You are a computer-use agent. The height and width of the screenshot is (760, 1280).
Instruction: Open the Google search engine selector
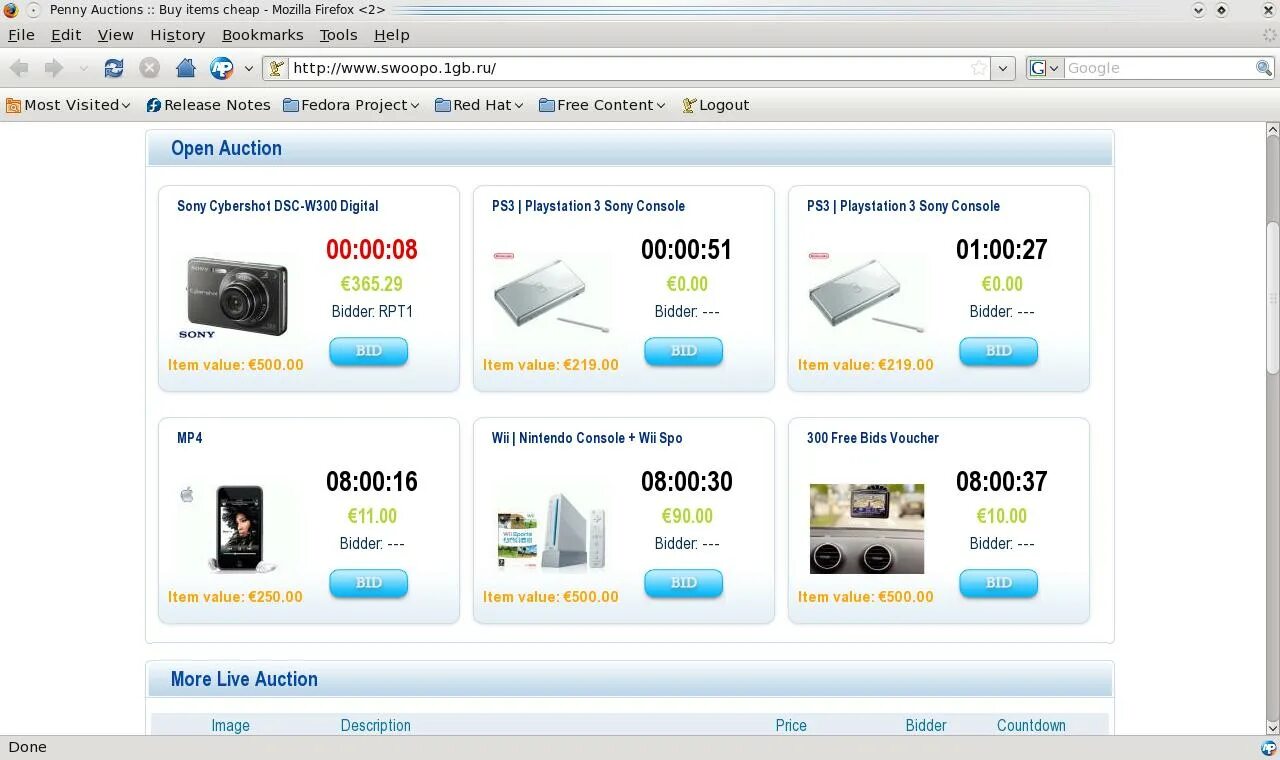[1046, 68]
